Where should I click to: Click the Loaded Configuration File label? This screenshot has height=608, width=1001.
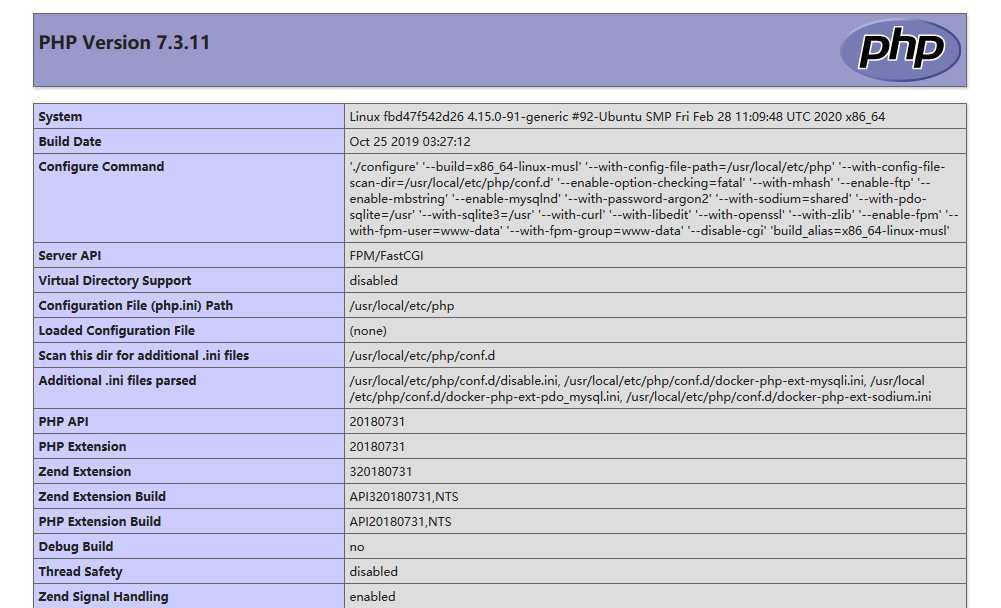pyautogui.click(x=116, y=330)
